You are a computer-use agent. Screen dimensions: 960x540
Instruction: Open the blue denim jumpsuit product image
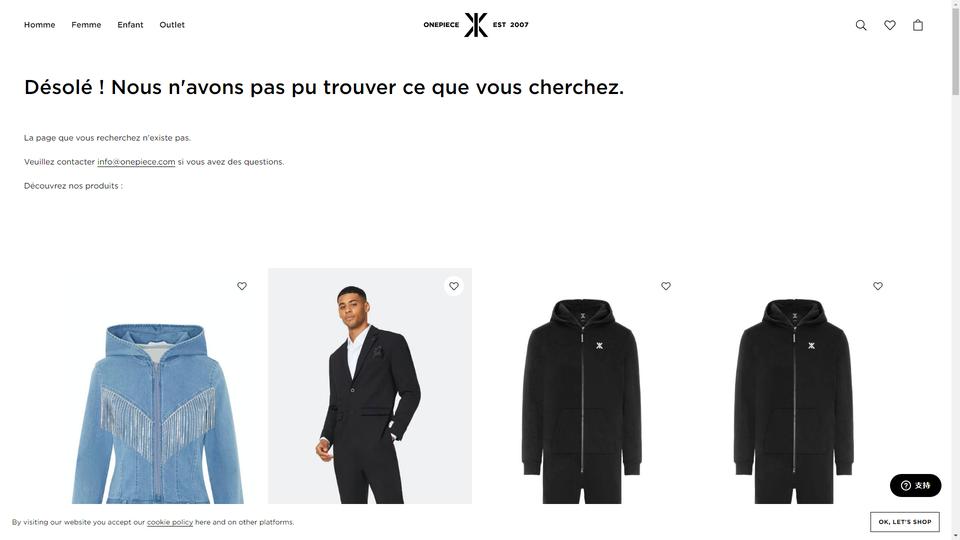(158, 386)
